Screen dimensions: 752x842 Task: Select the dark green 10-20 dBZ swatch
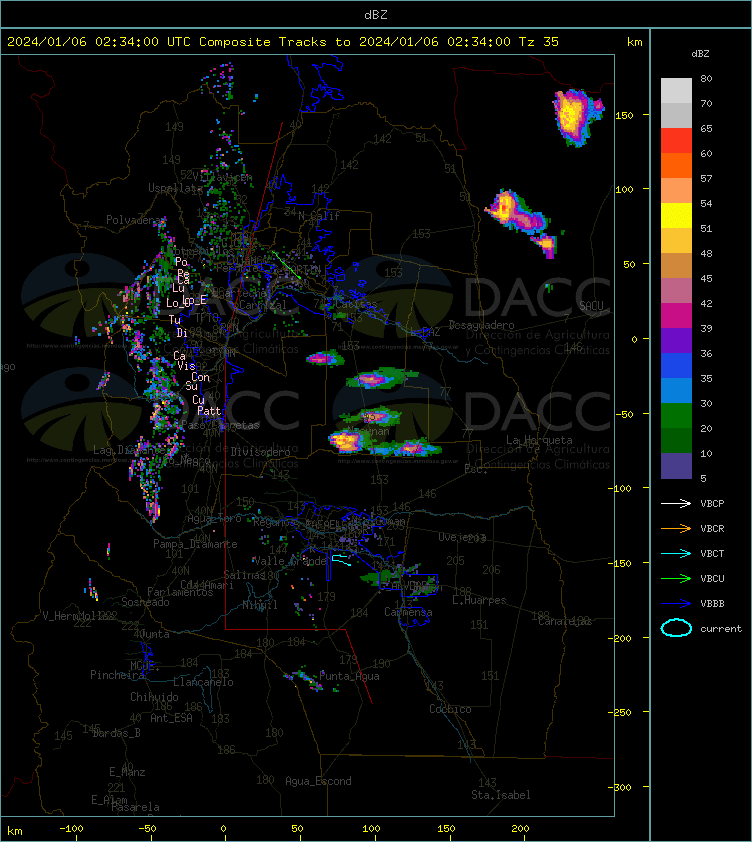[x=676, y=440]
